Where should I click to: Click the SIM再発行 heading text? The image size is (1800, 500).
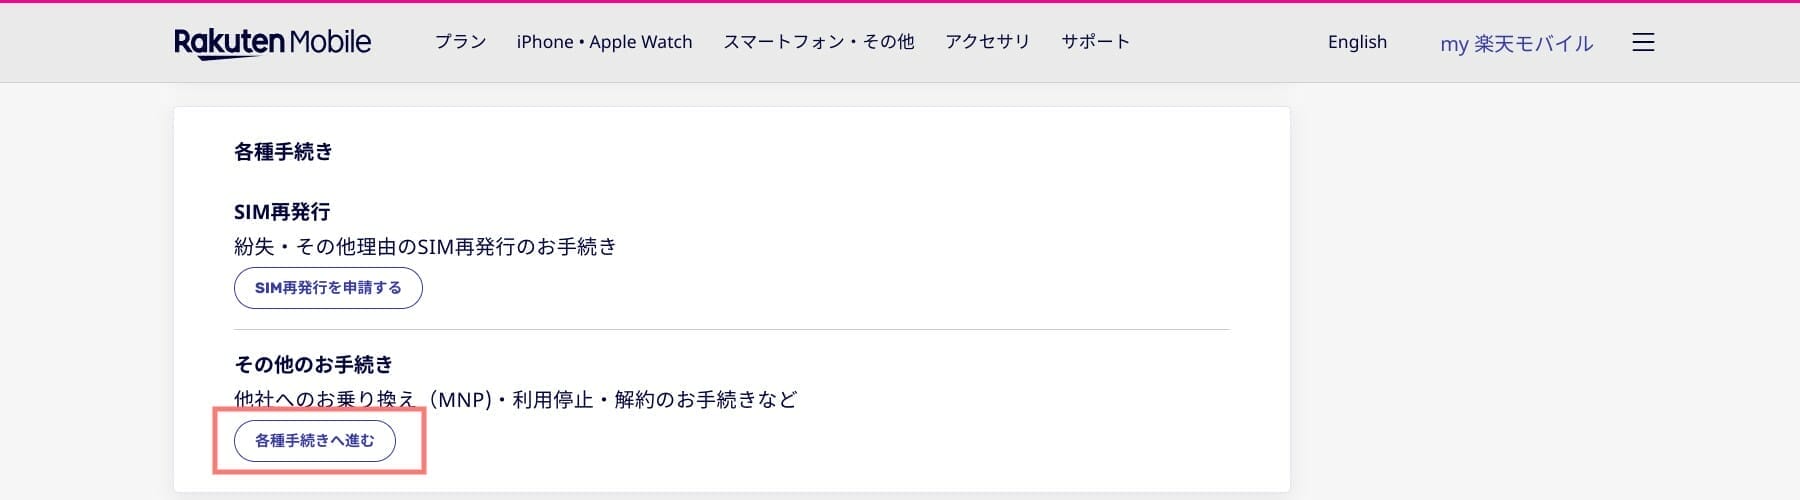coord(282,212)
